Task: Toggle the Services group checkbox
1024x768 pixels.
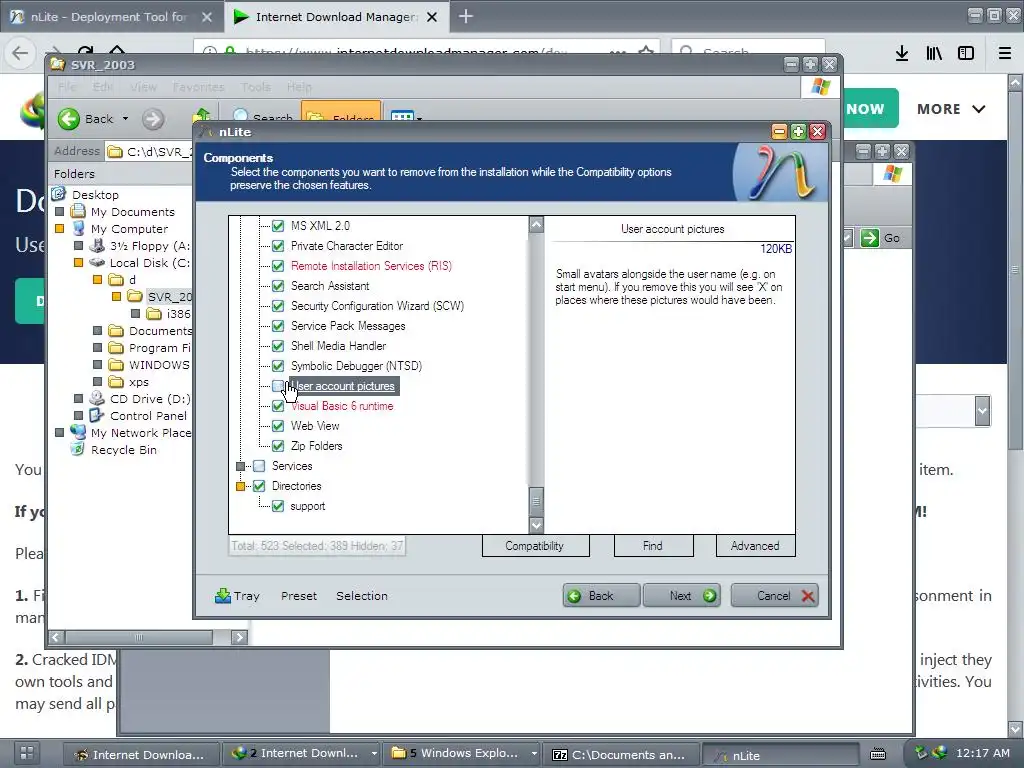Action: 259,466
